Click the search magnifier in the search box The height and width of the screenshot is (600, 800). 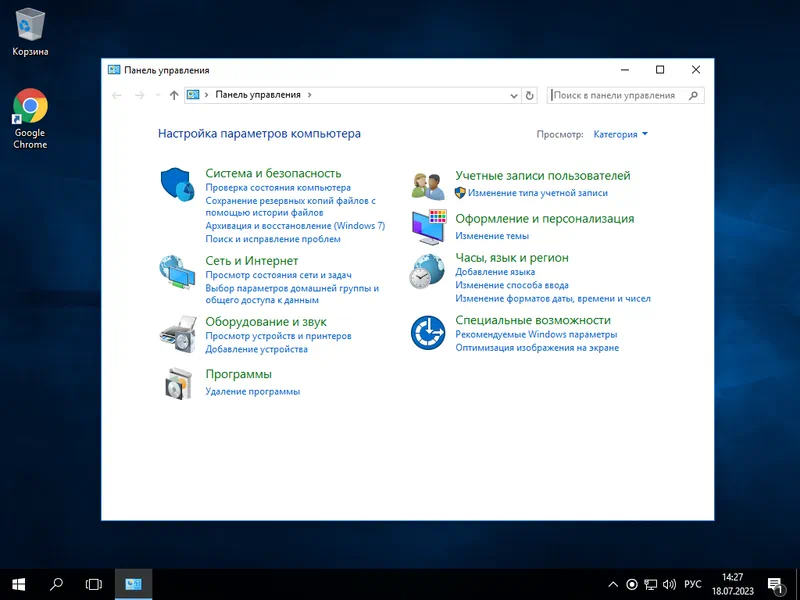click(693, 95)
